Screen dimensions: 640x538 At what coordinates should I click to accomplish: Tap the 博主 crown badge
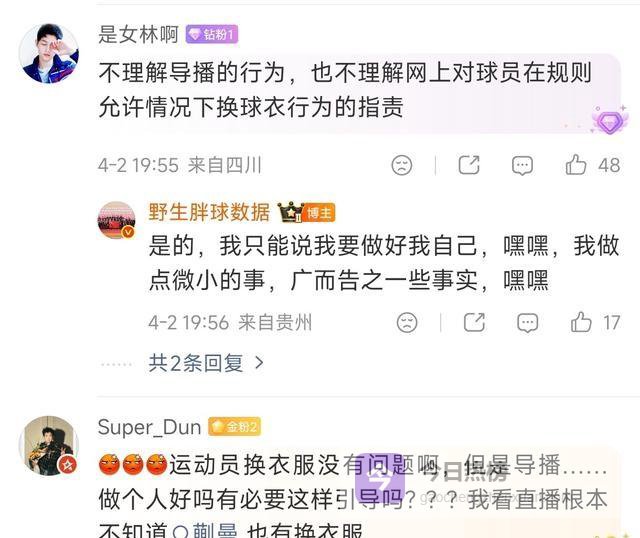[x=307, y=212]
